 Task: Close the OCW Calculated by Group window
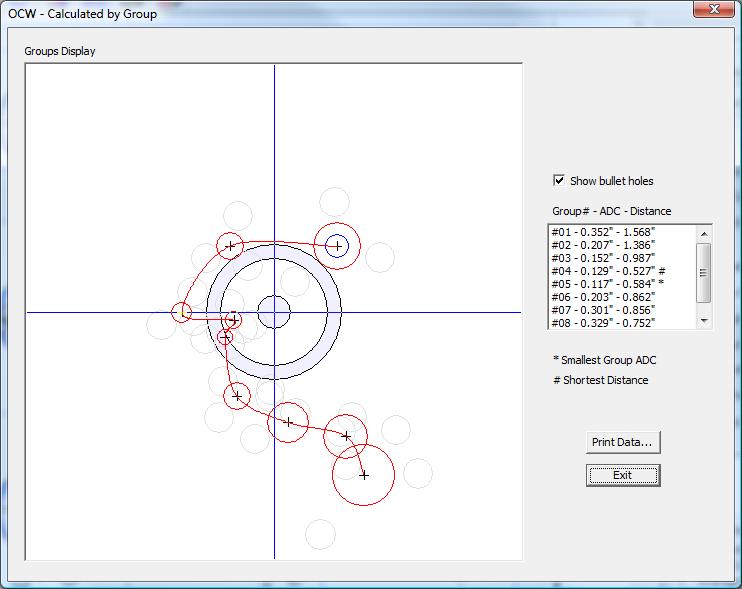click(x=714, y=9)
